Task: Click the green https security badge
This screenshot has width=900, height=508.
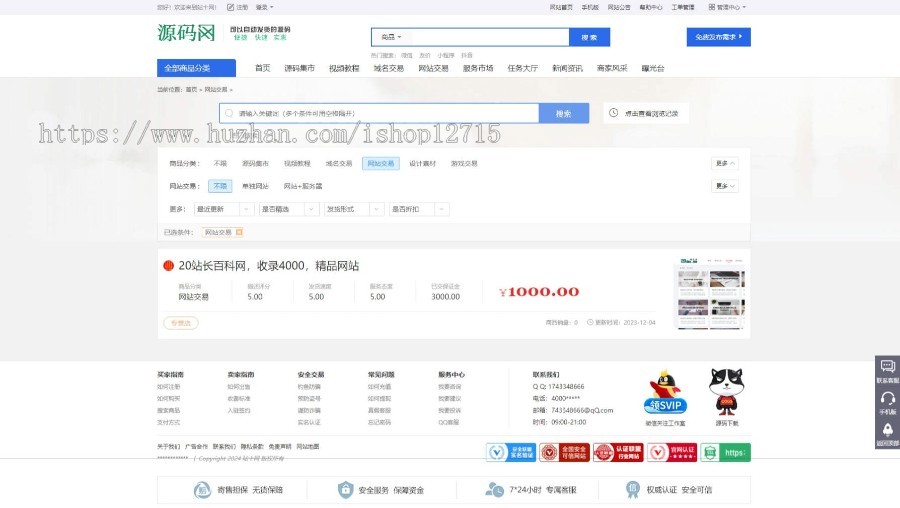Action: (x=726, y=452)
